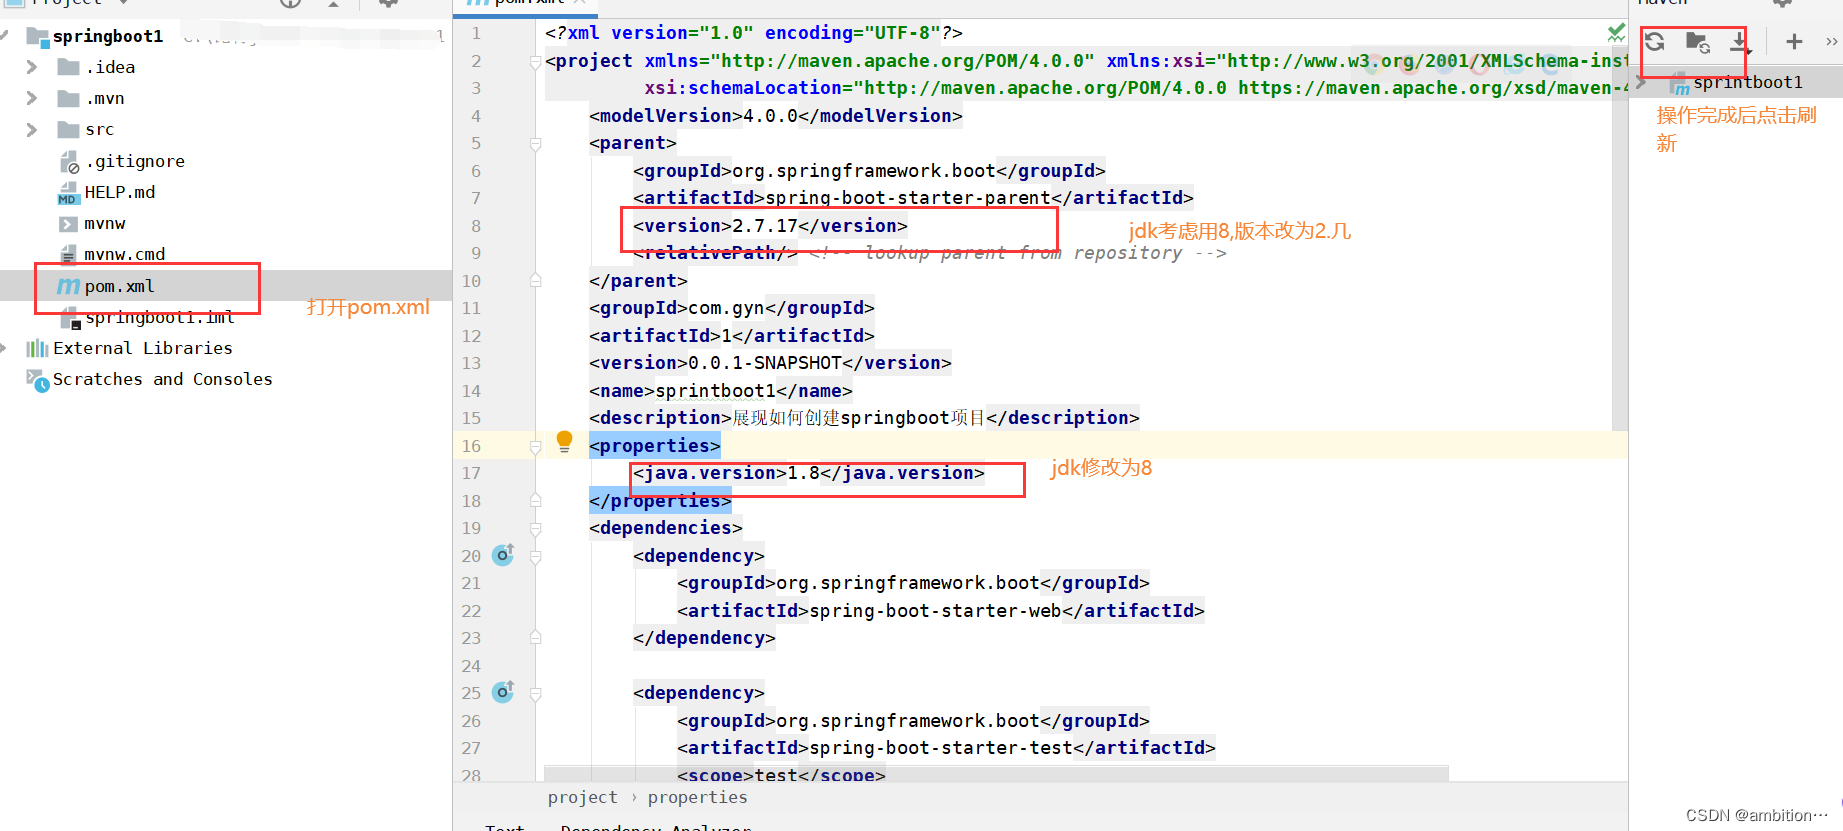The image size is (1843, 831).
Task: Click '<scope>test</scope>' on line 28
Action: (781, 775)
